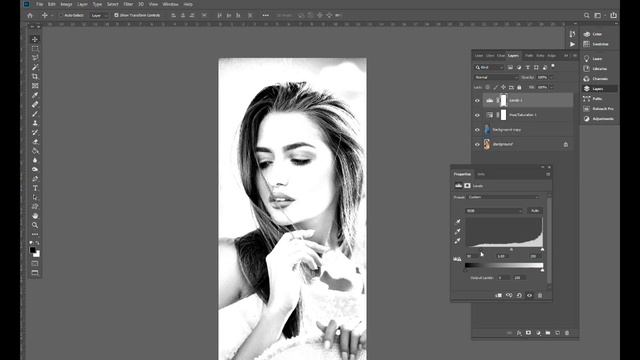Open the layer Fill dropdown arrow
The image size is (640, 360).
pyautogui.click(x=551, y=87)
